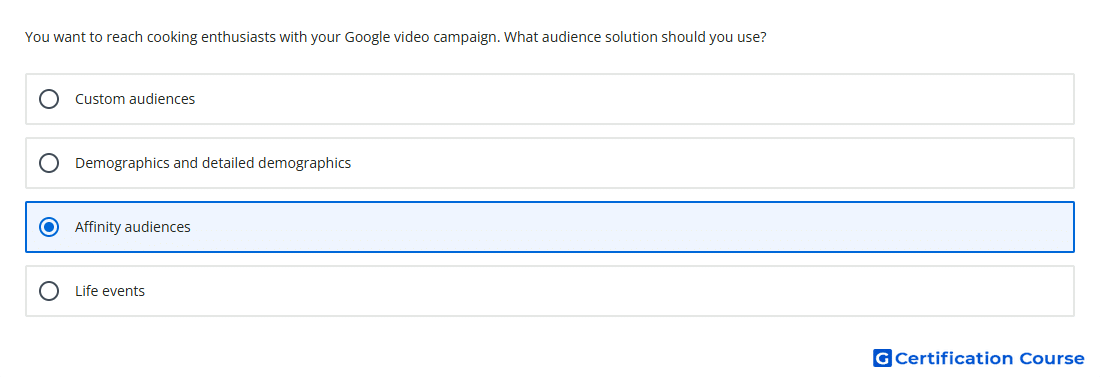Viewport: 1100px width, 377px height.
Task: Click the "Custom audiences" label text
Action: [x=135, y=99]
